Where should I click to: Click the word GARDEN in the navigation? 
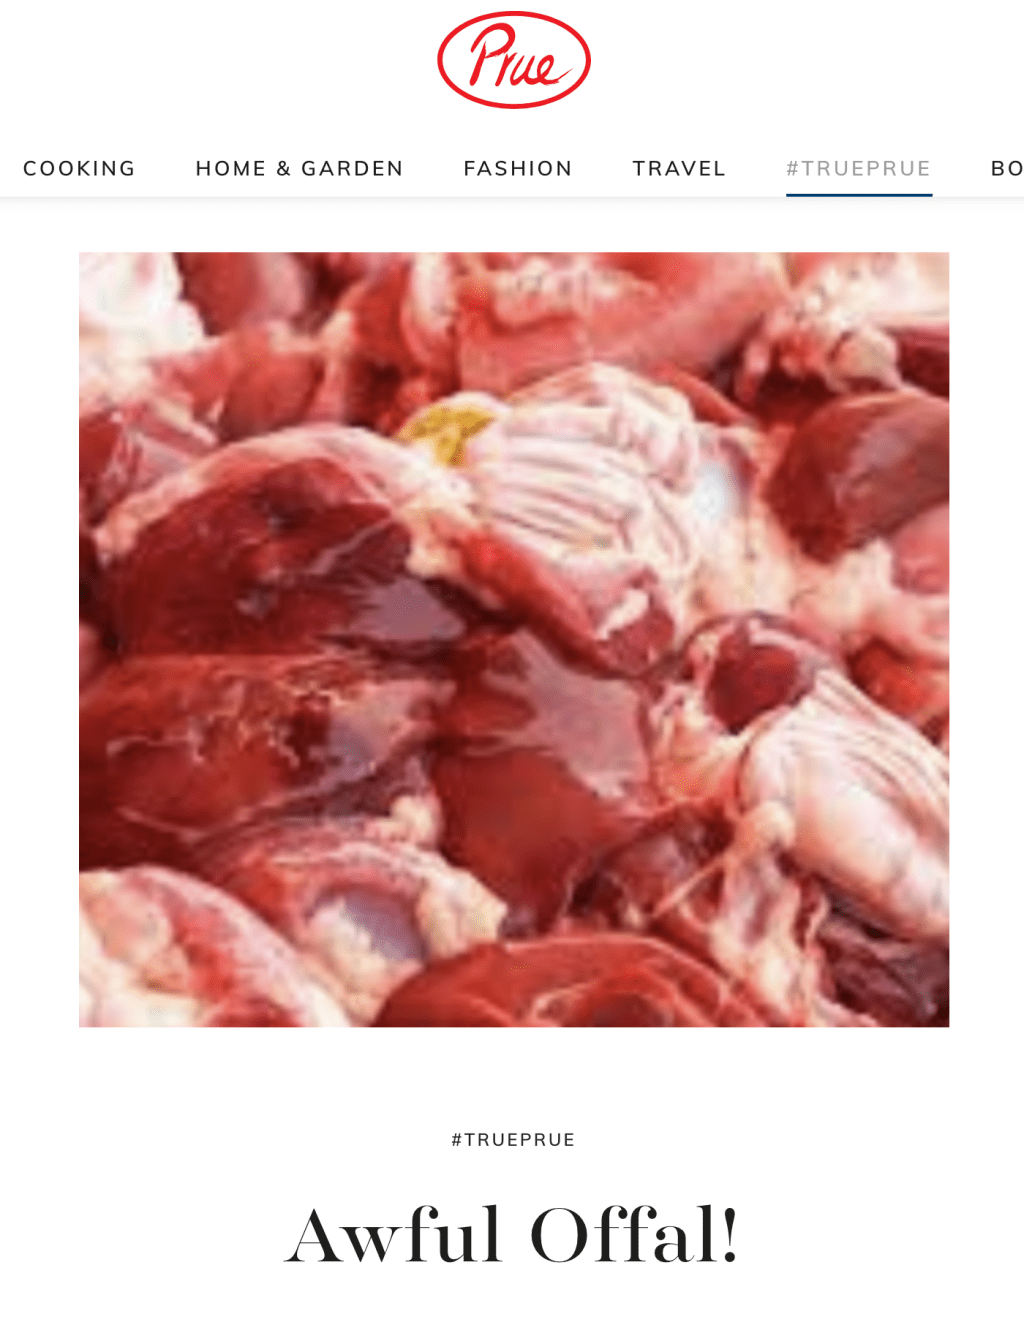pyautogui.click(x=352, y=168)
